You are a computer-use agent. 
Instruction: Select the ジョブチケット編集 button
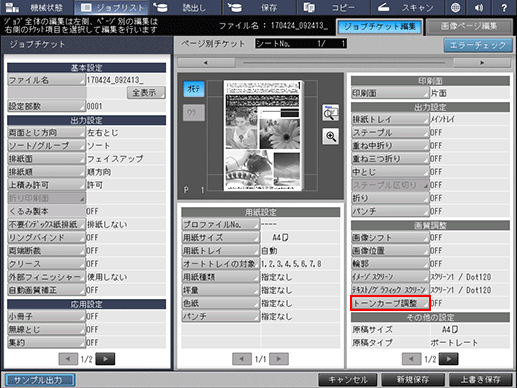click(380, 27)
